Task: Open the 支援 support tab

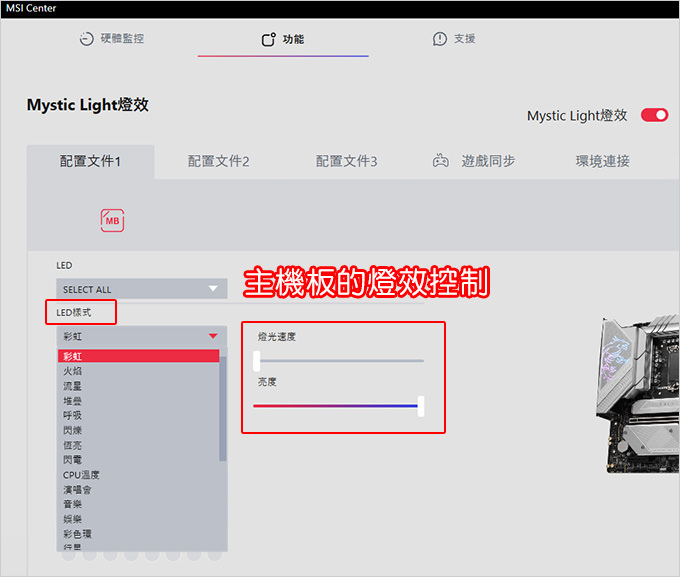Action: point(454,39)
